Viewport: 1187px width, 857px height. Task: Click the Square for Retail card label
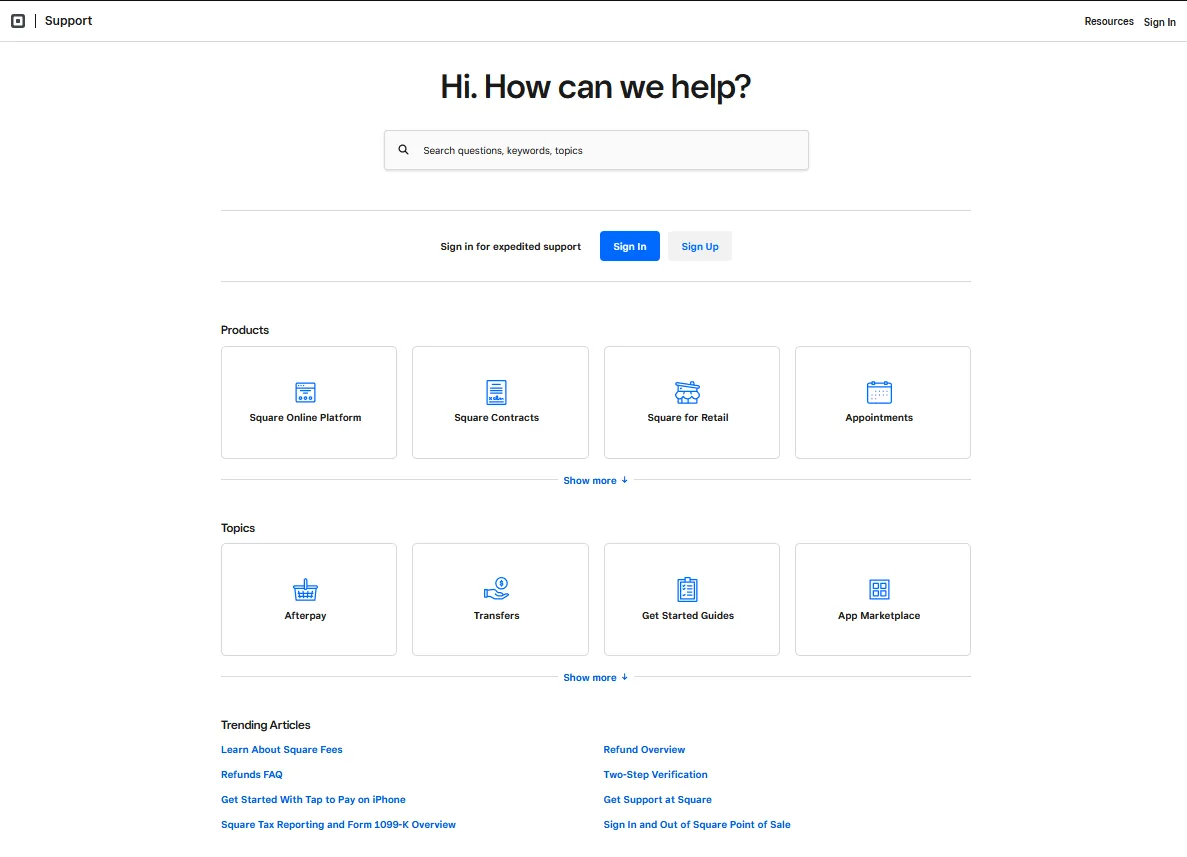click(x=687, y=418)
